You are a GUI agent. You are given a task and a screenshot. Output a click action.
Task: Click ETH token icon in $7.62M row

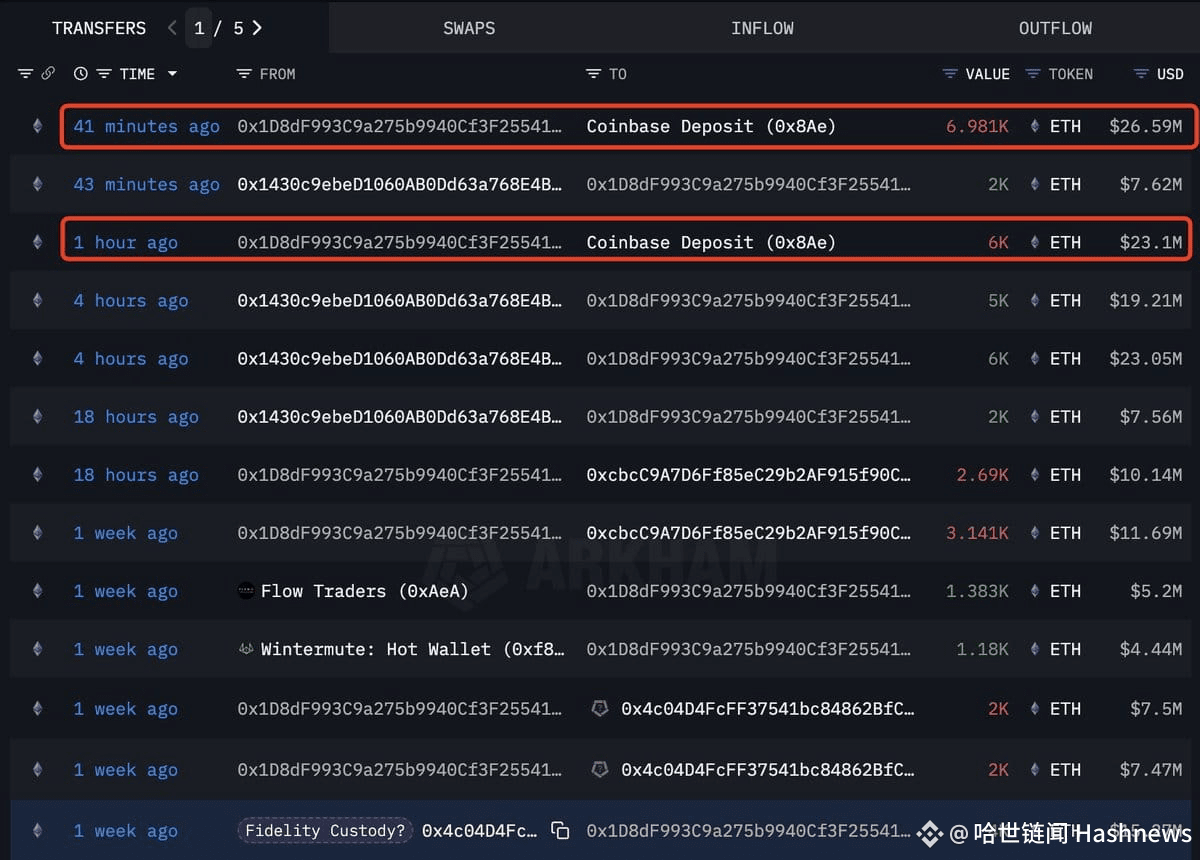(x=1035, y=184)
